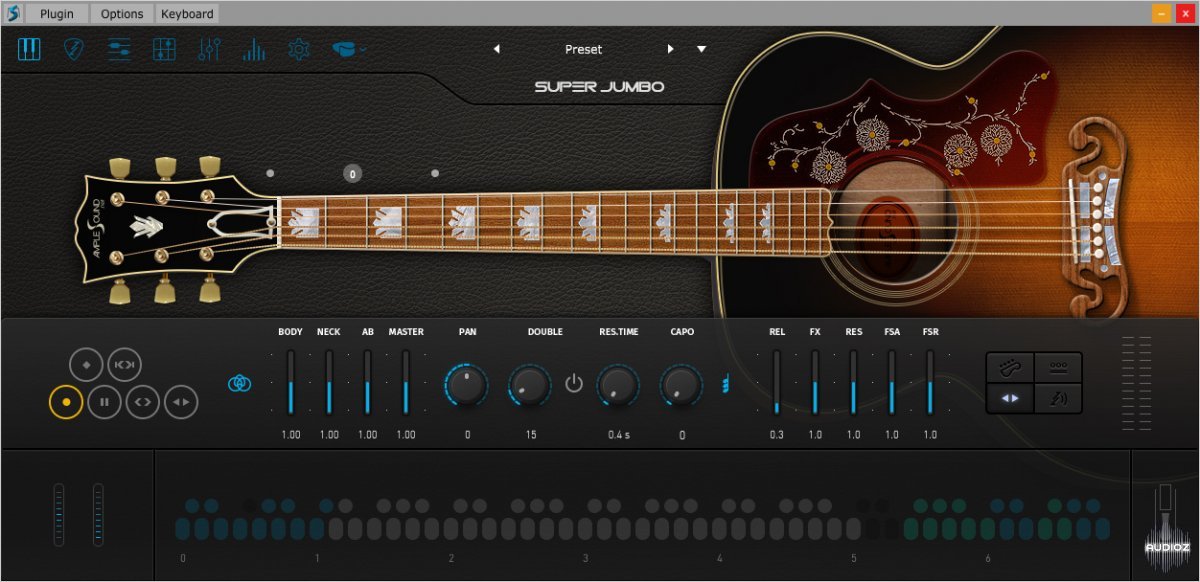Viewport: 1200px width, 582px height.
Task: Toggle the Double power switch
Action: (x=575, y=382)
